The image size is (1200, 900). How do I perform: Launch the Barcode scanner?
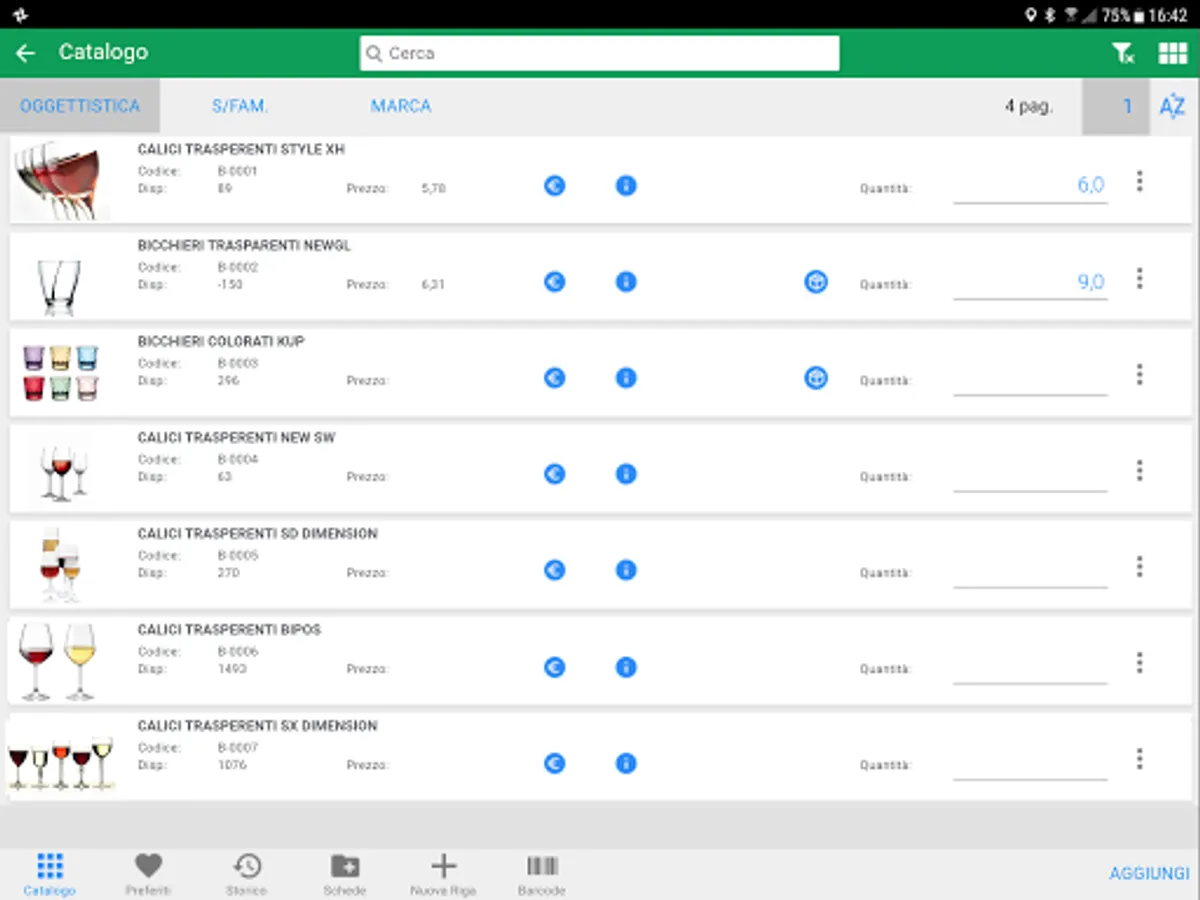[542, 873]
